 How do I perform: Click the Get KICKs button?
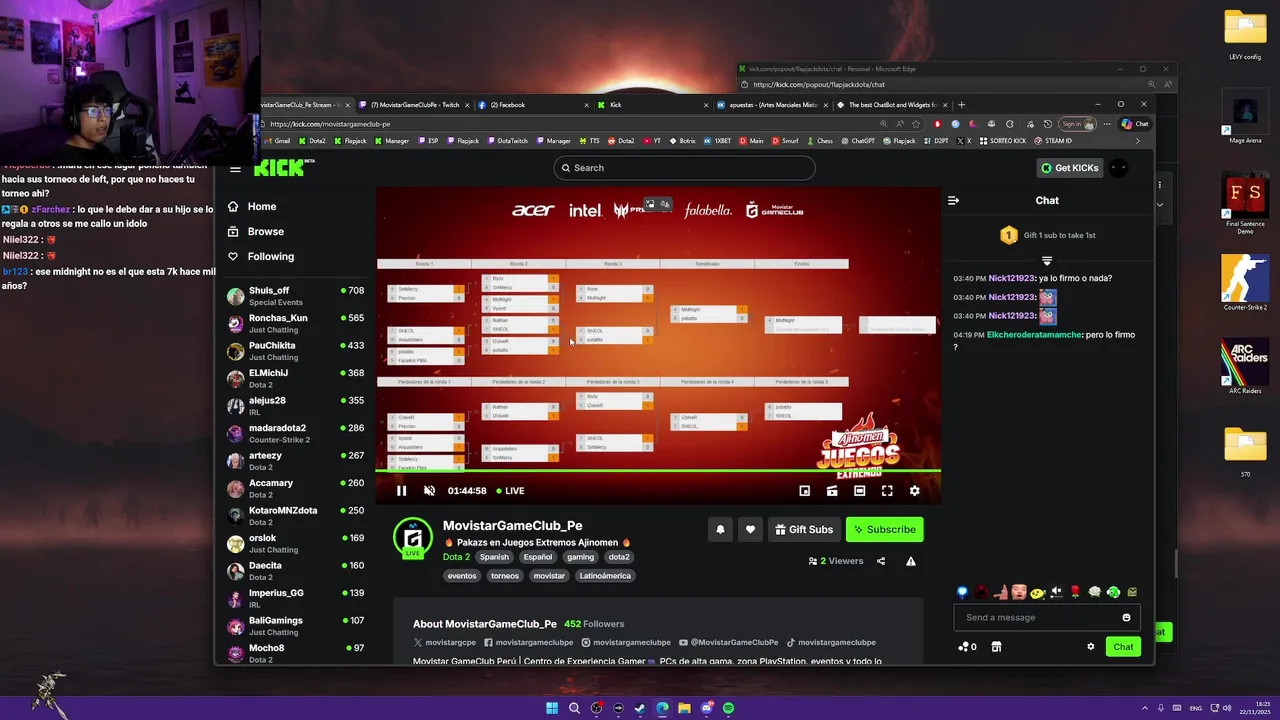tap(1069, 168)
